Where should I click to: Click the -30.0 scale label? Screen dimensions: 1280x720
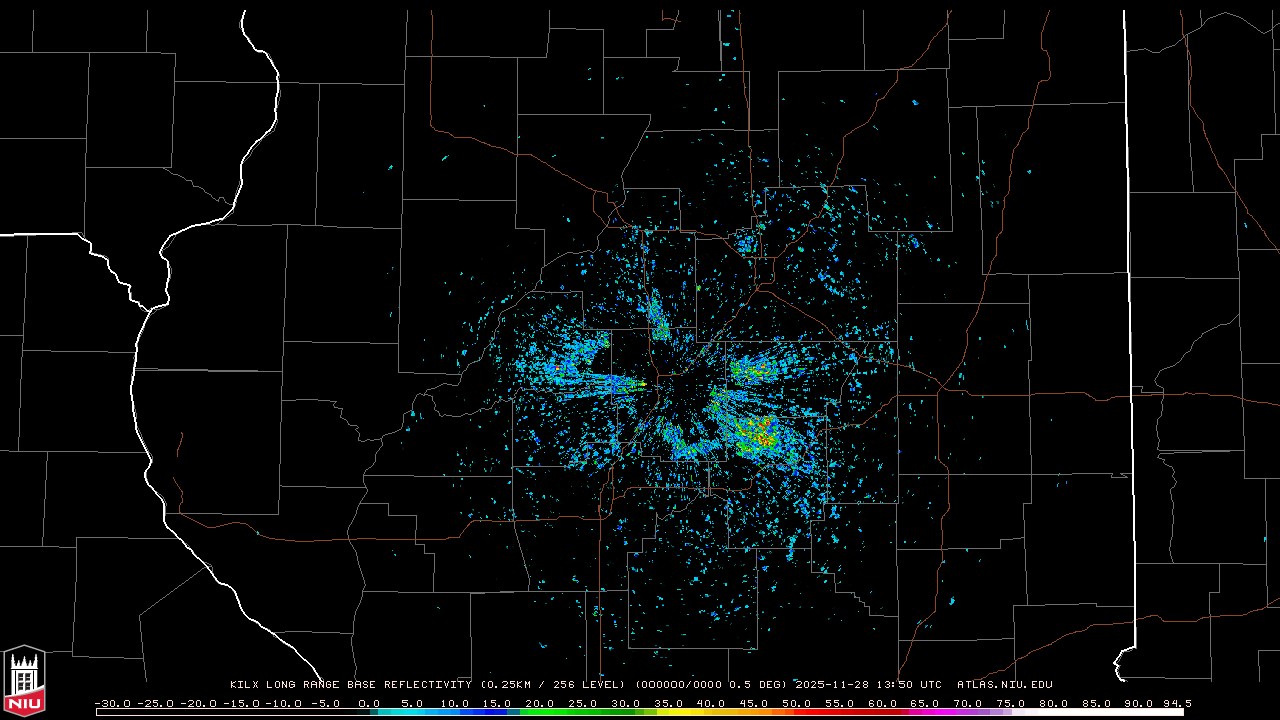[113, 703]
